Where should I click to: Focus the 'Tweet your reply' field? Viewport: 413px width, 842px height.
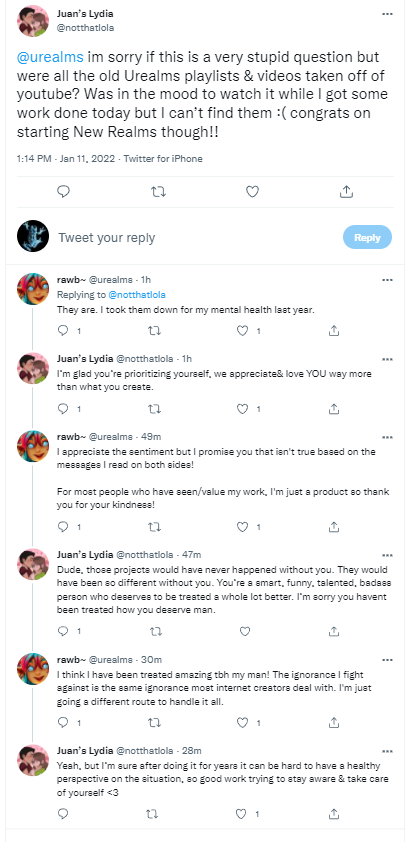pos(193,237)
